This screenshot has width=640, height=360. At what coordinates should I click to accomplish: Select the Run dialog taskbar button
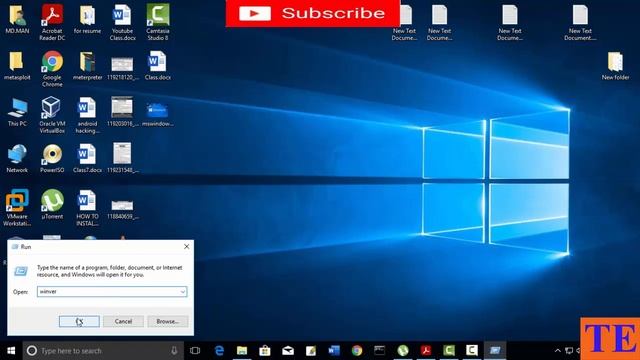(495, 351)
